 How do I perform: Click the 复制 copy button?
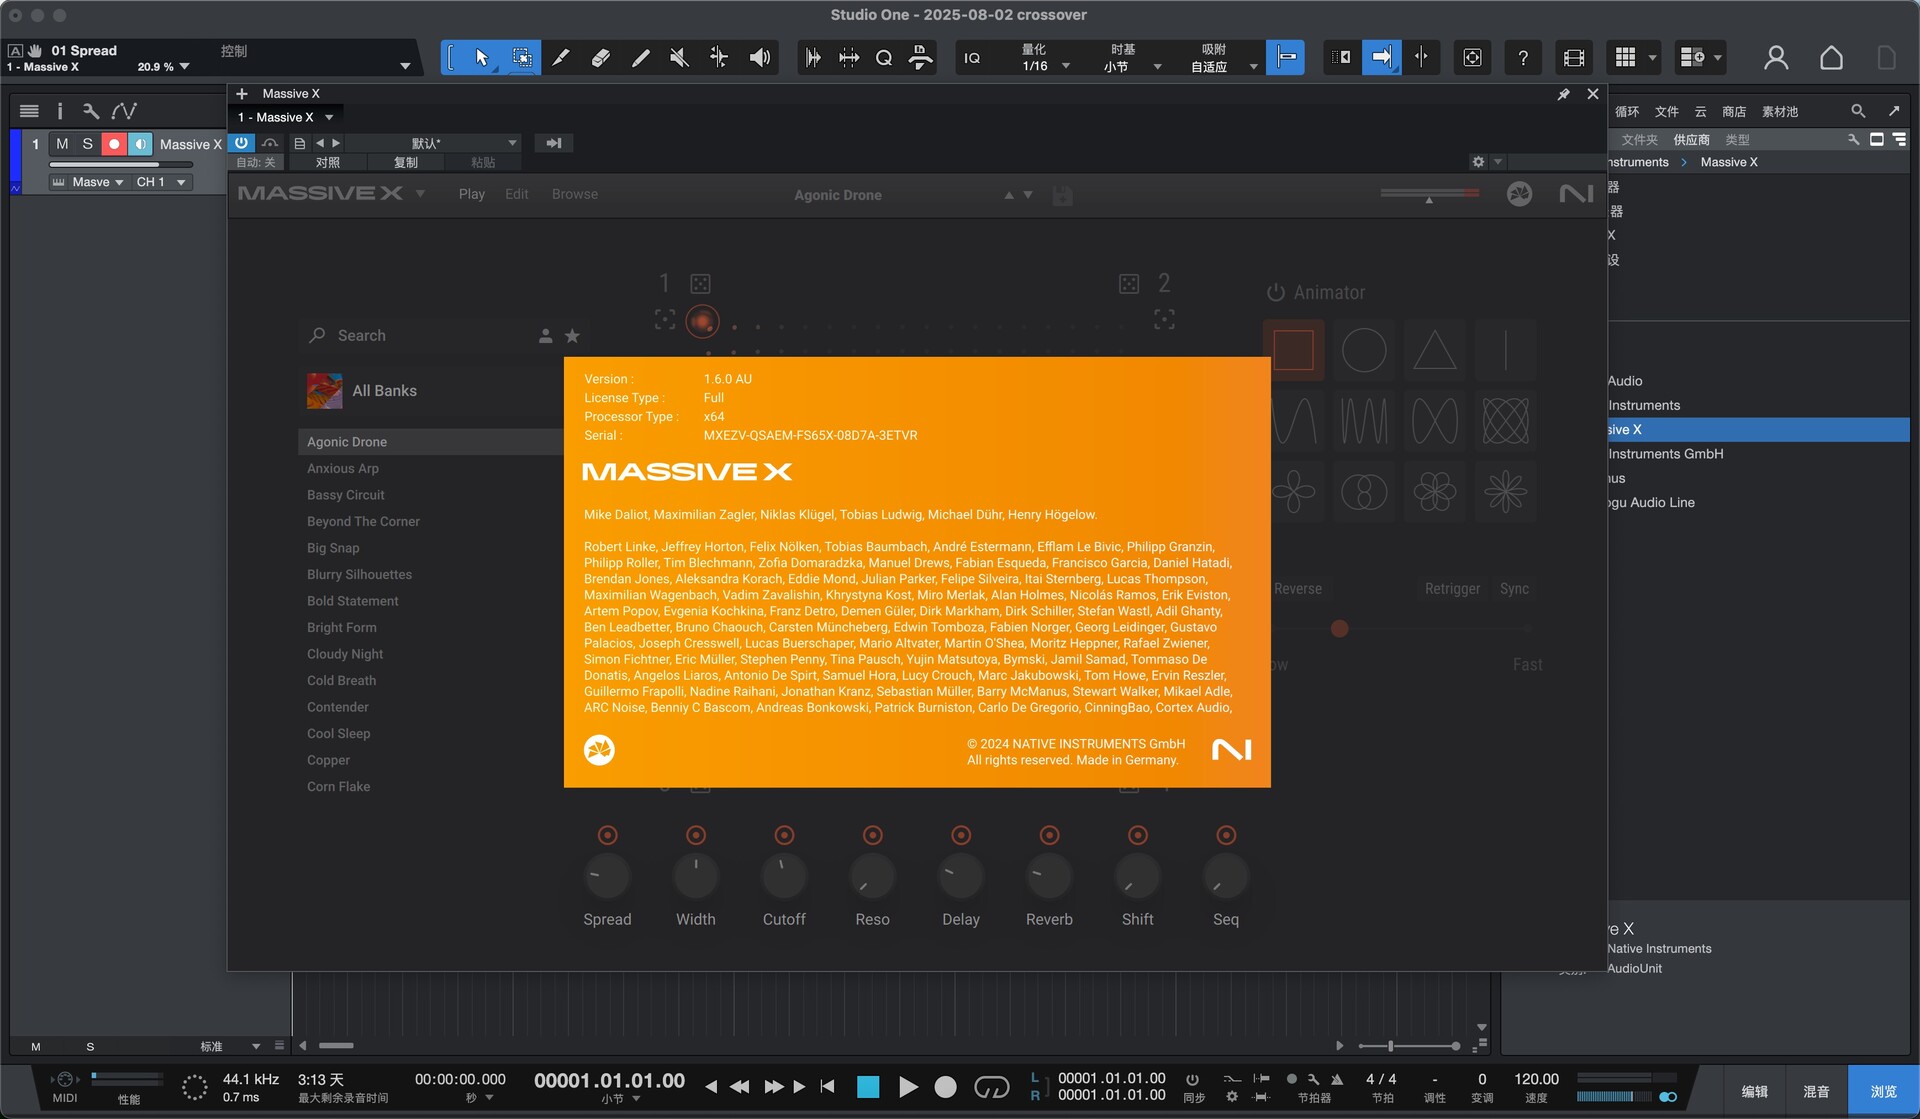(x=406, y=162)
